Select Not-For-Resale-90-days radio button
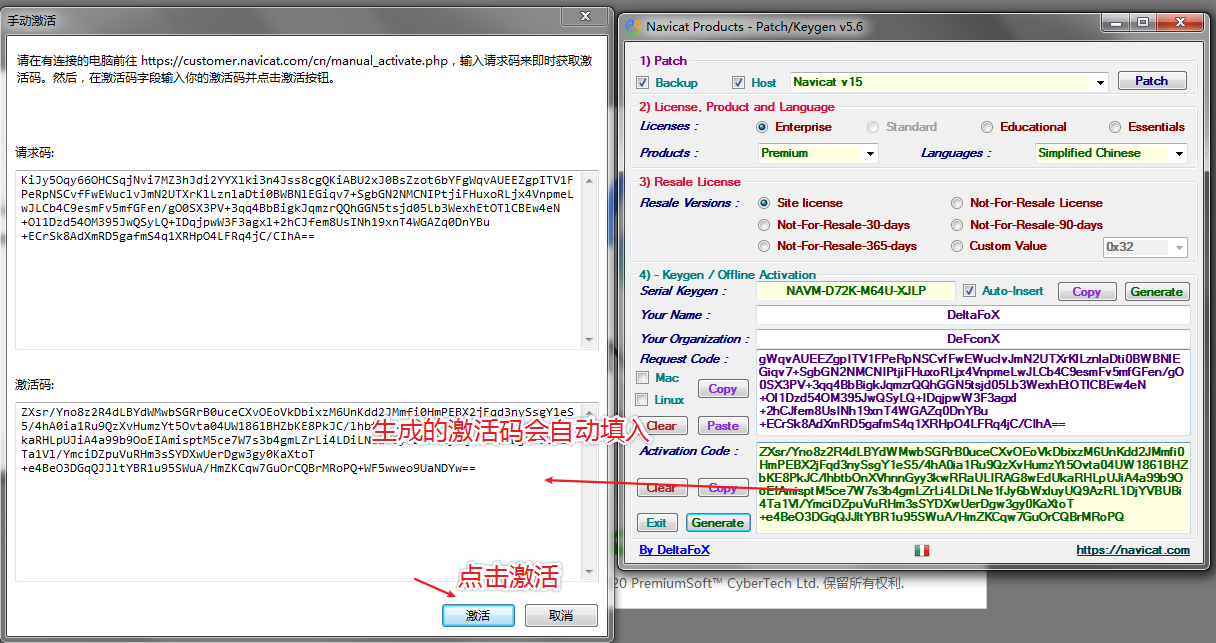Screen dimensions: 1216x643 pos(958,225)
